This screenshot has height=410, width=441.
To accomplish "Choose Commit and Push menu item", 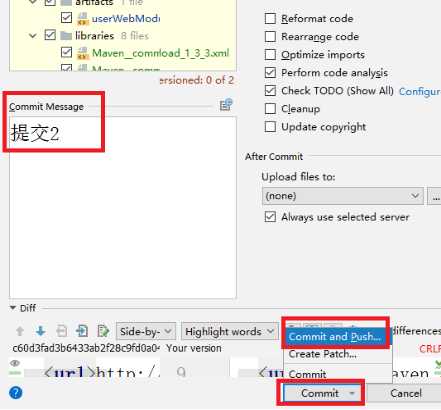I will (x=335, y=337).
